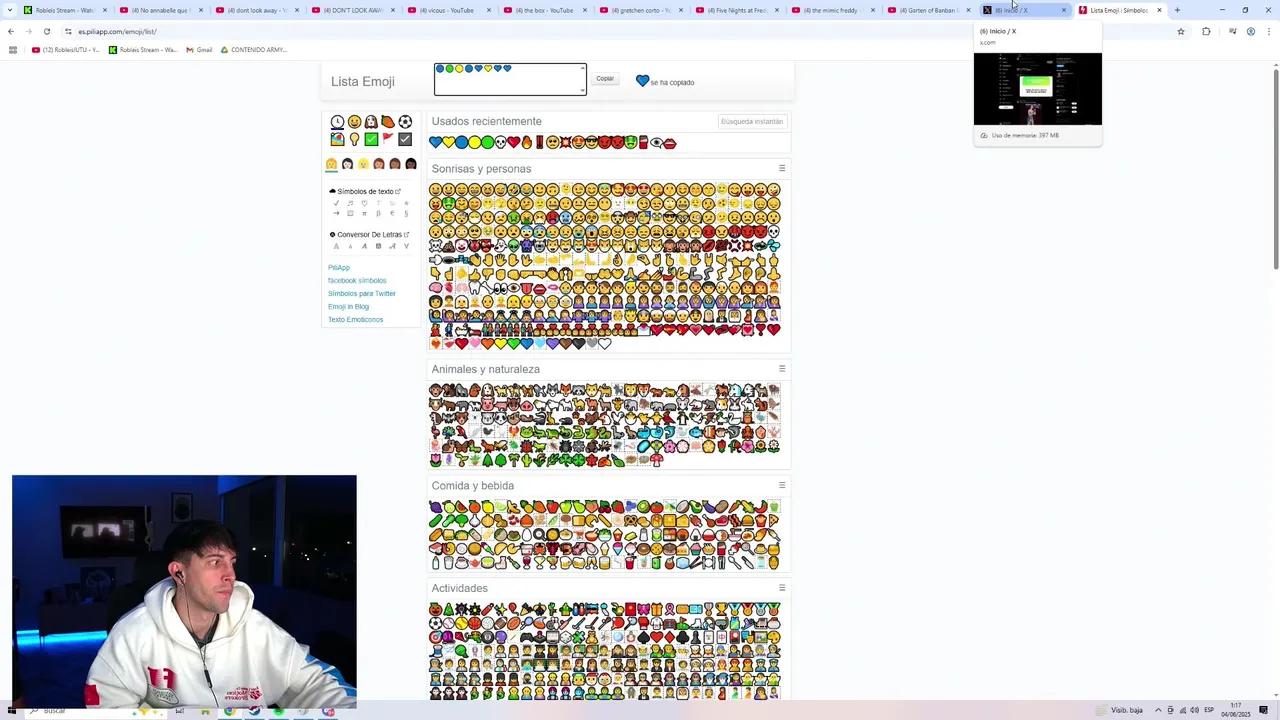The width and height of the screenshot is (1280, 720).
Task: Click the Búsqueda instantánea search field
Action: (752, 121)
